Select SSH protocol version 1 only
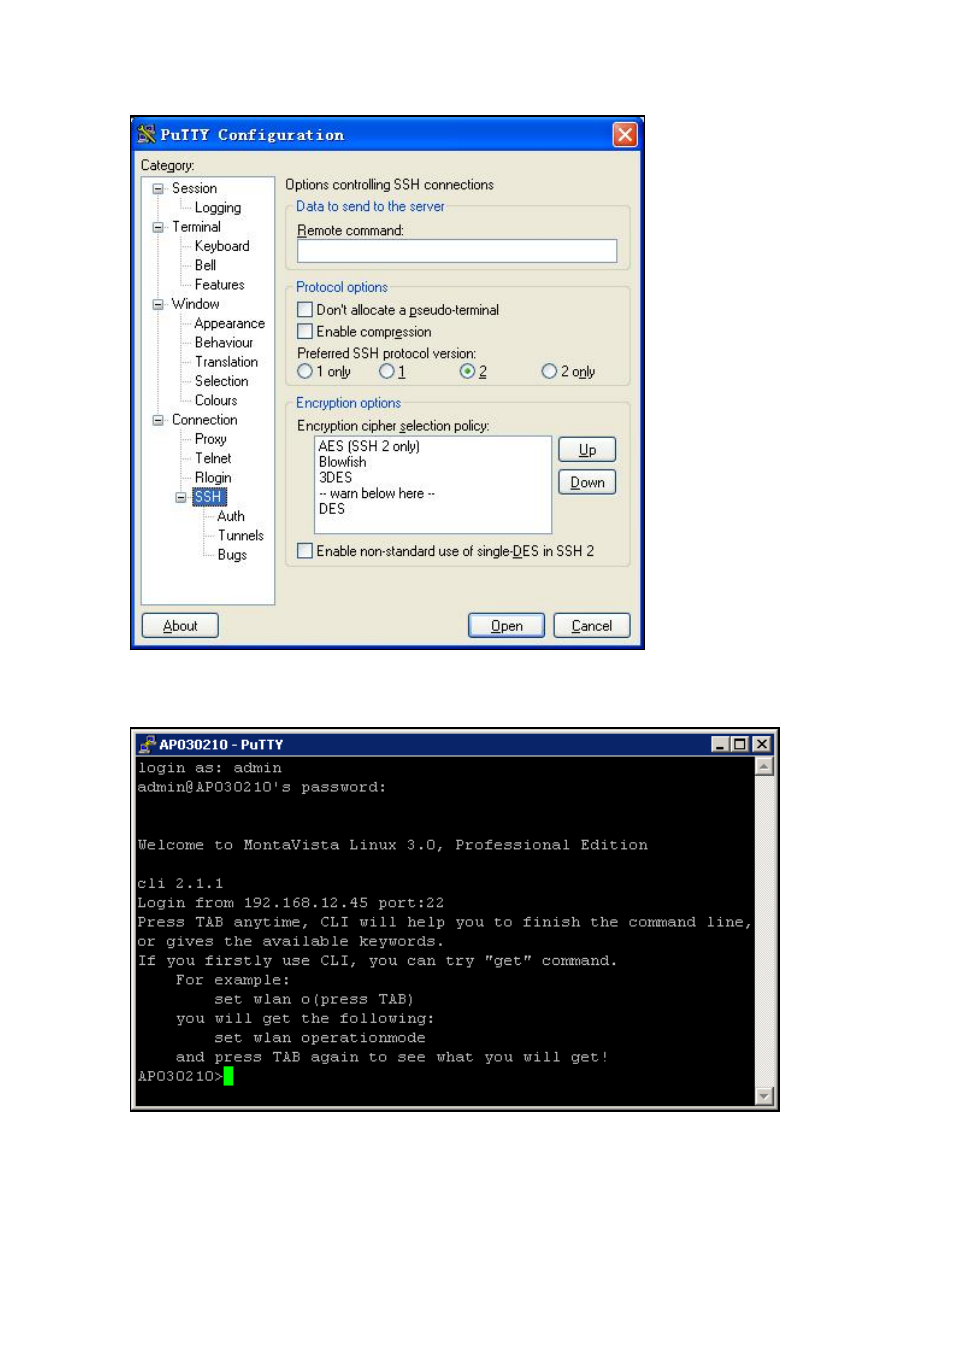 pos(305,371)
